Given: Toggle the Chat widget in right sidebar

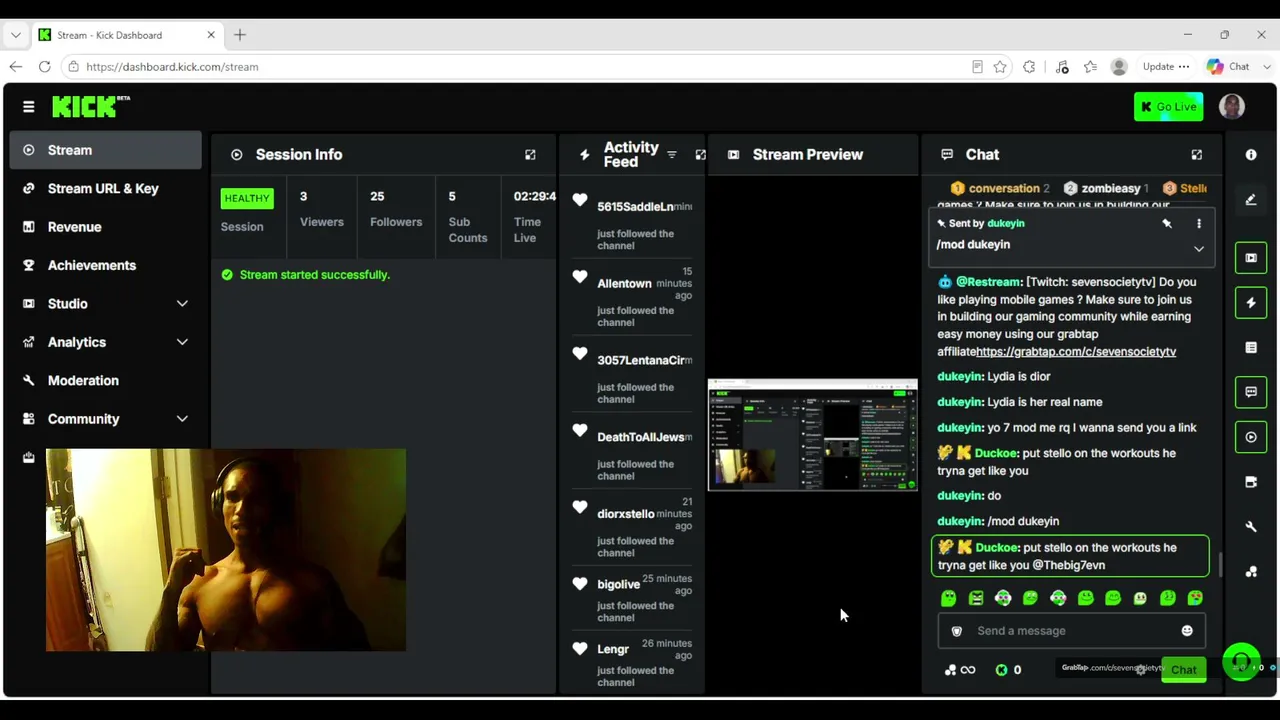Looking at the screenshot, I should 1251,392.
